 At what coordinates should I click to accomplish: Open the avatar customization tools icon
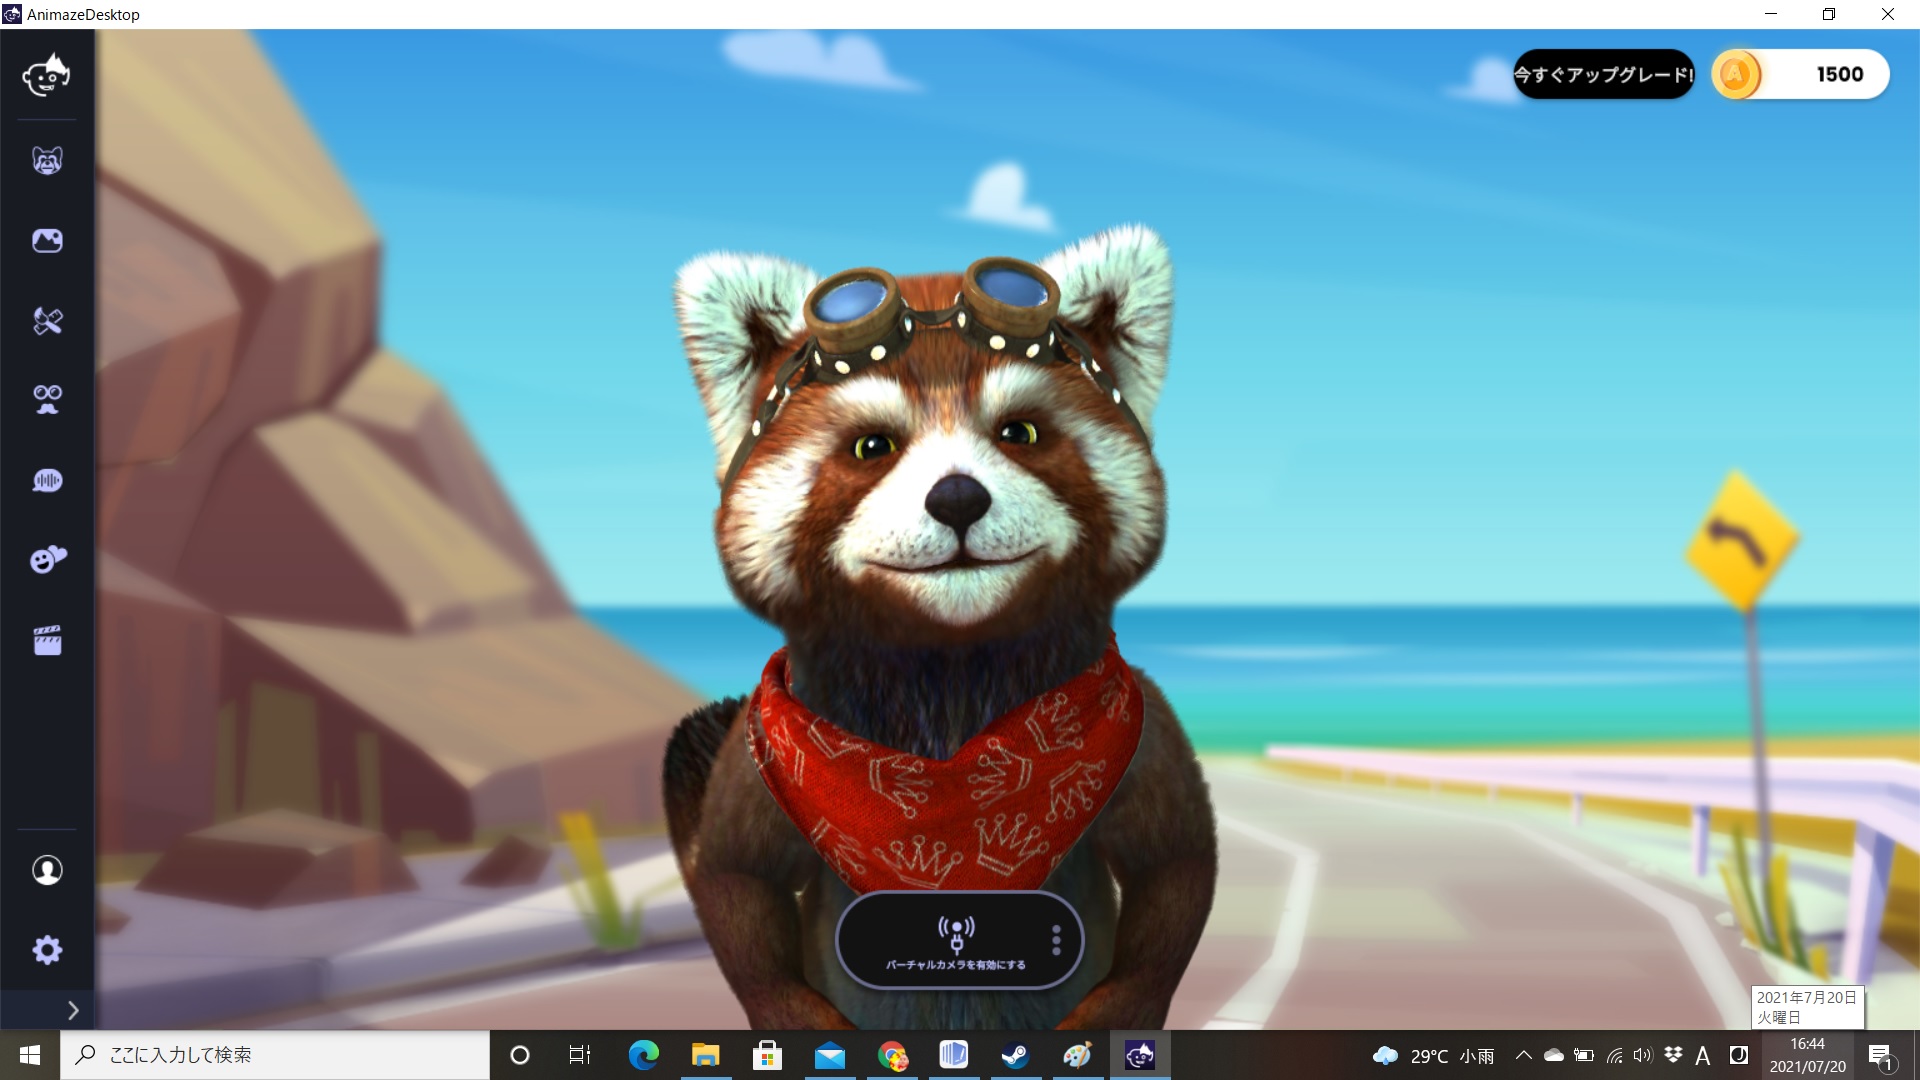pyautogui.click(x=47, y=321)
